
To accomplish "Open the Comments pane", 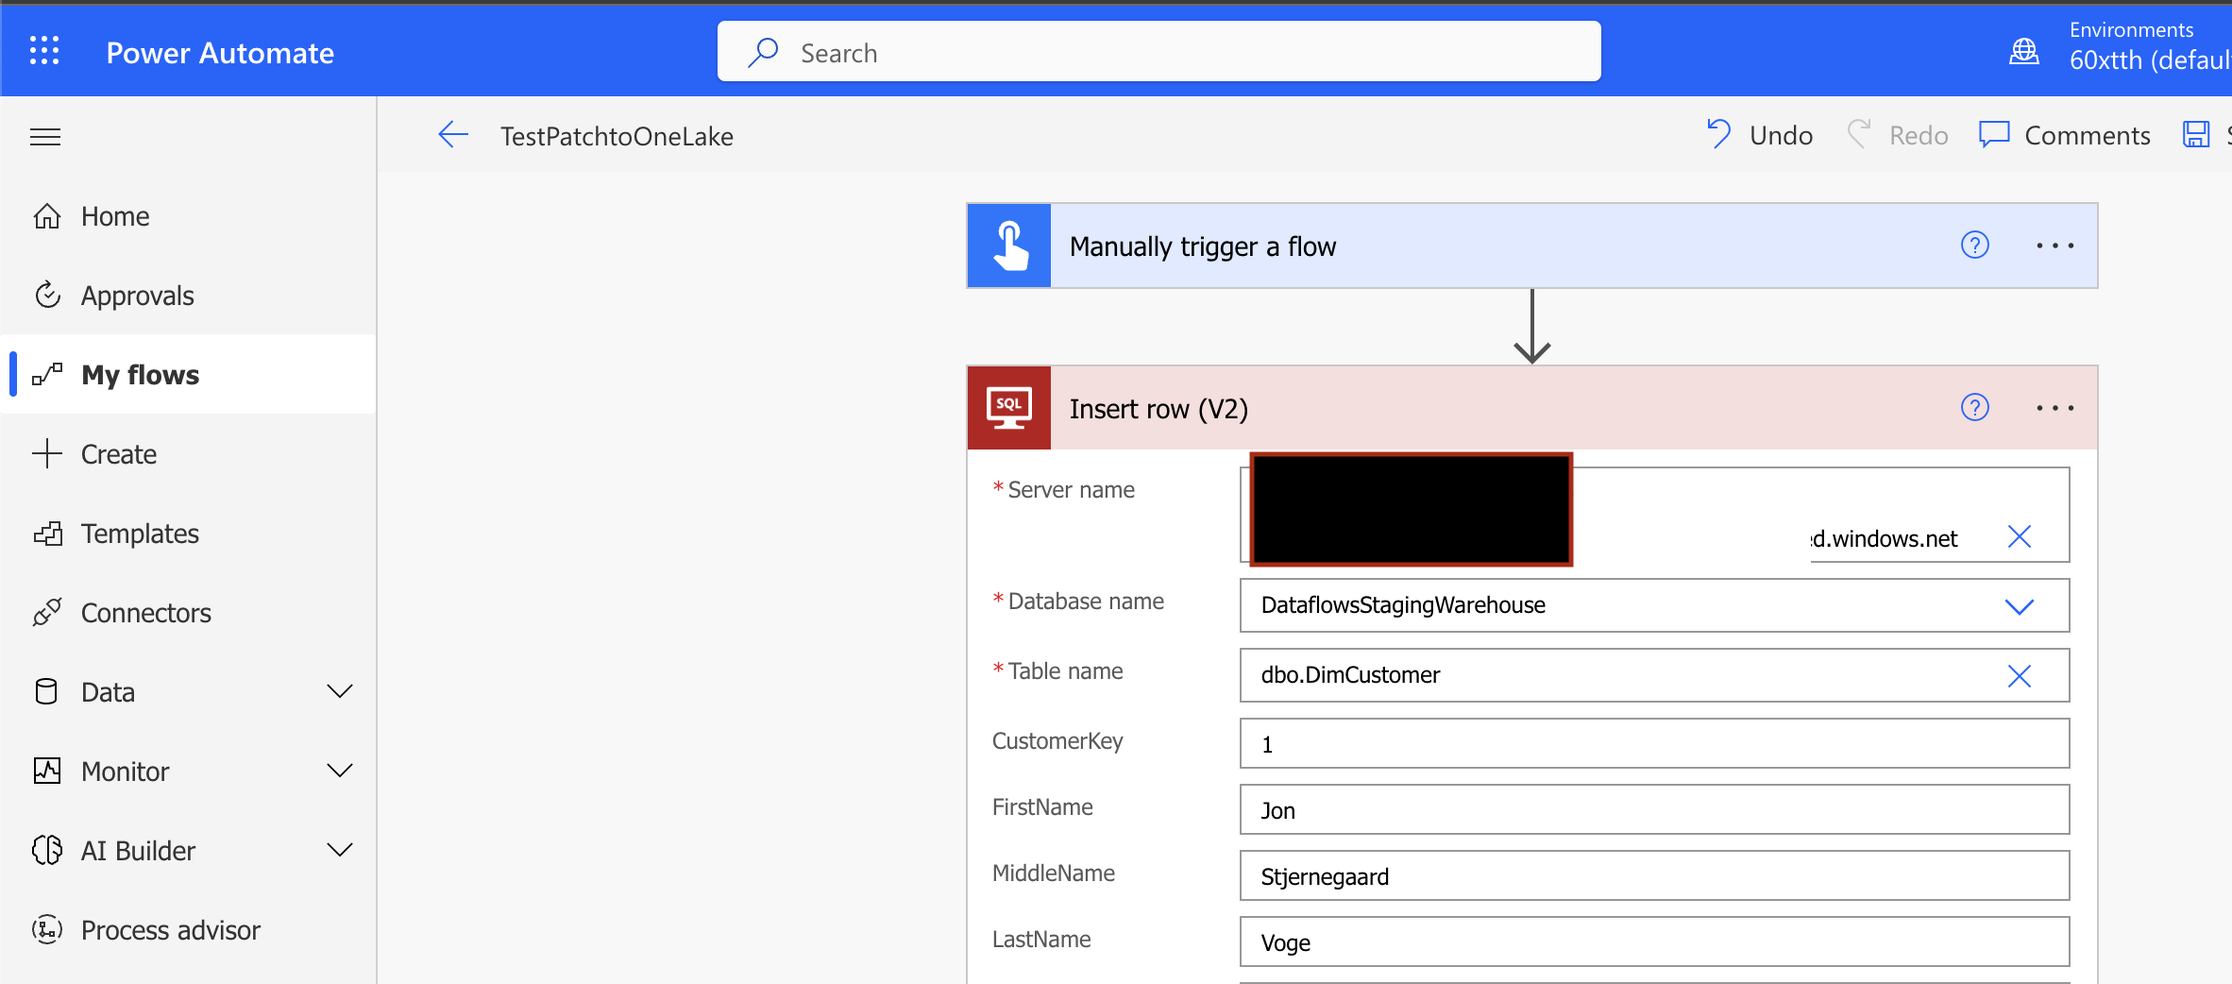I will (2065, 135).
